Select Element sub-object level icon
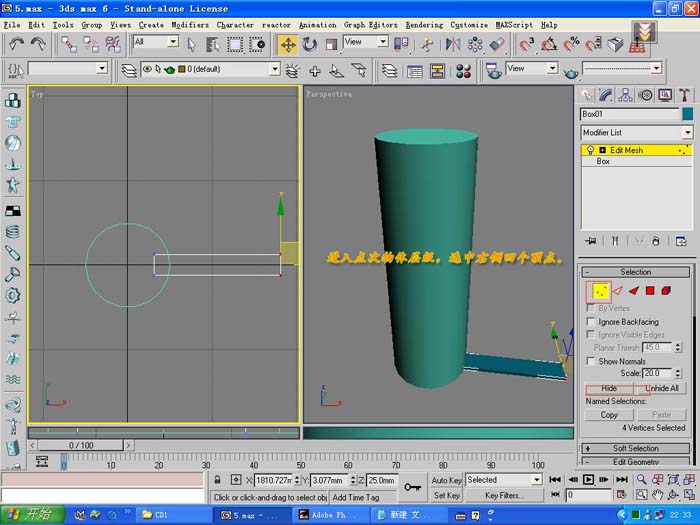This screenshot has width=700, height=525. [x=666, y=291]
